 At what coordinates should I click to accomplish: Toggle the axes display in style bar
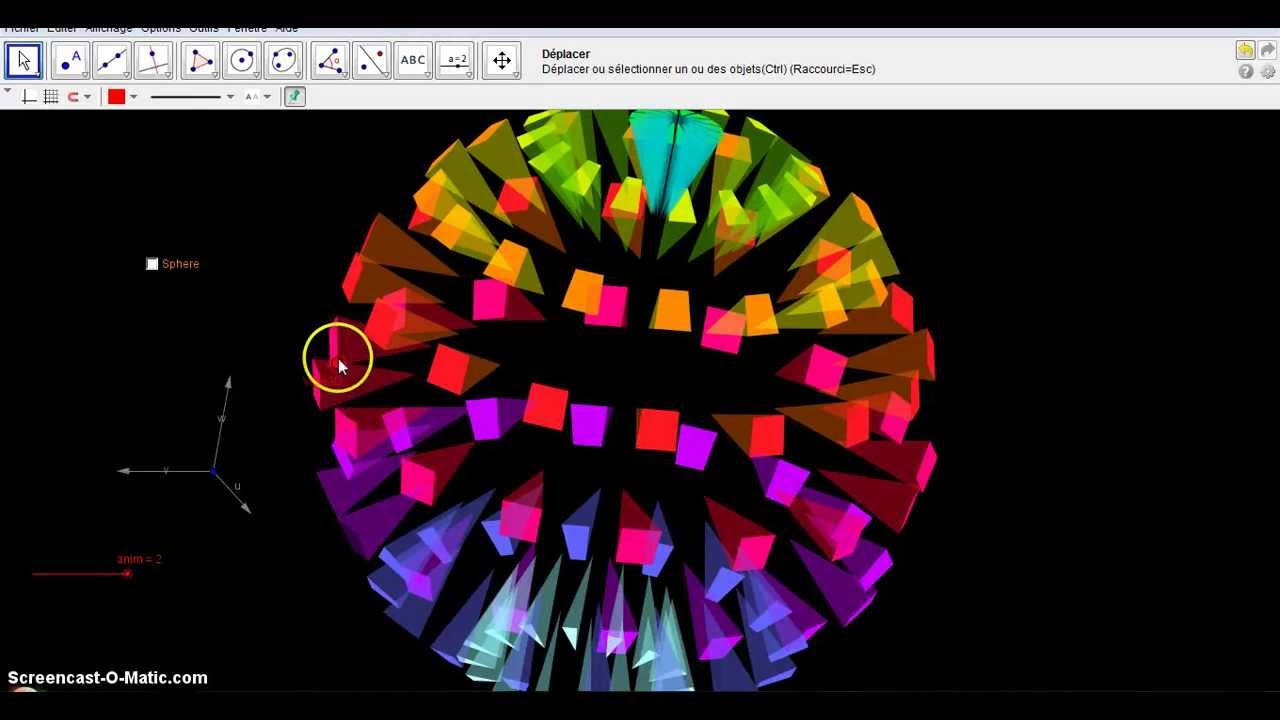[x=29, y=97]
